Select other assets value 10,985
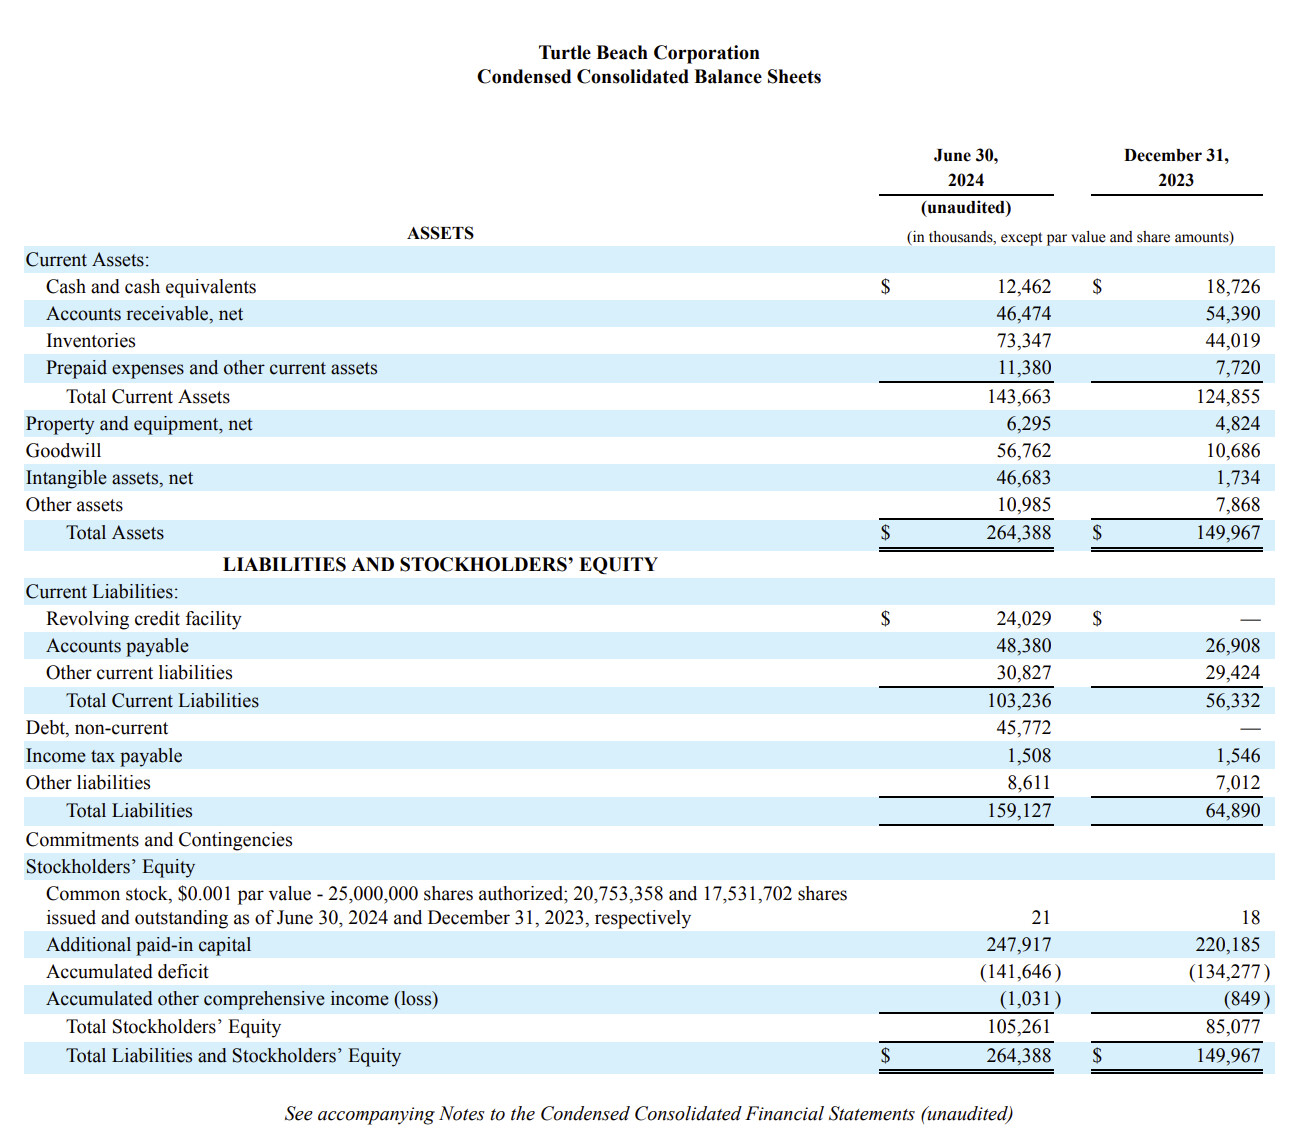 [1024, 505]
